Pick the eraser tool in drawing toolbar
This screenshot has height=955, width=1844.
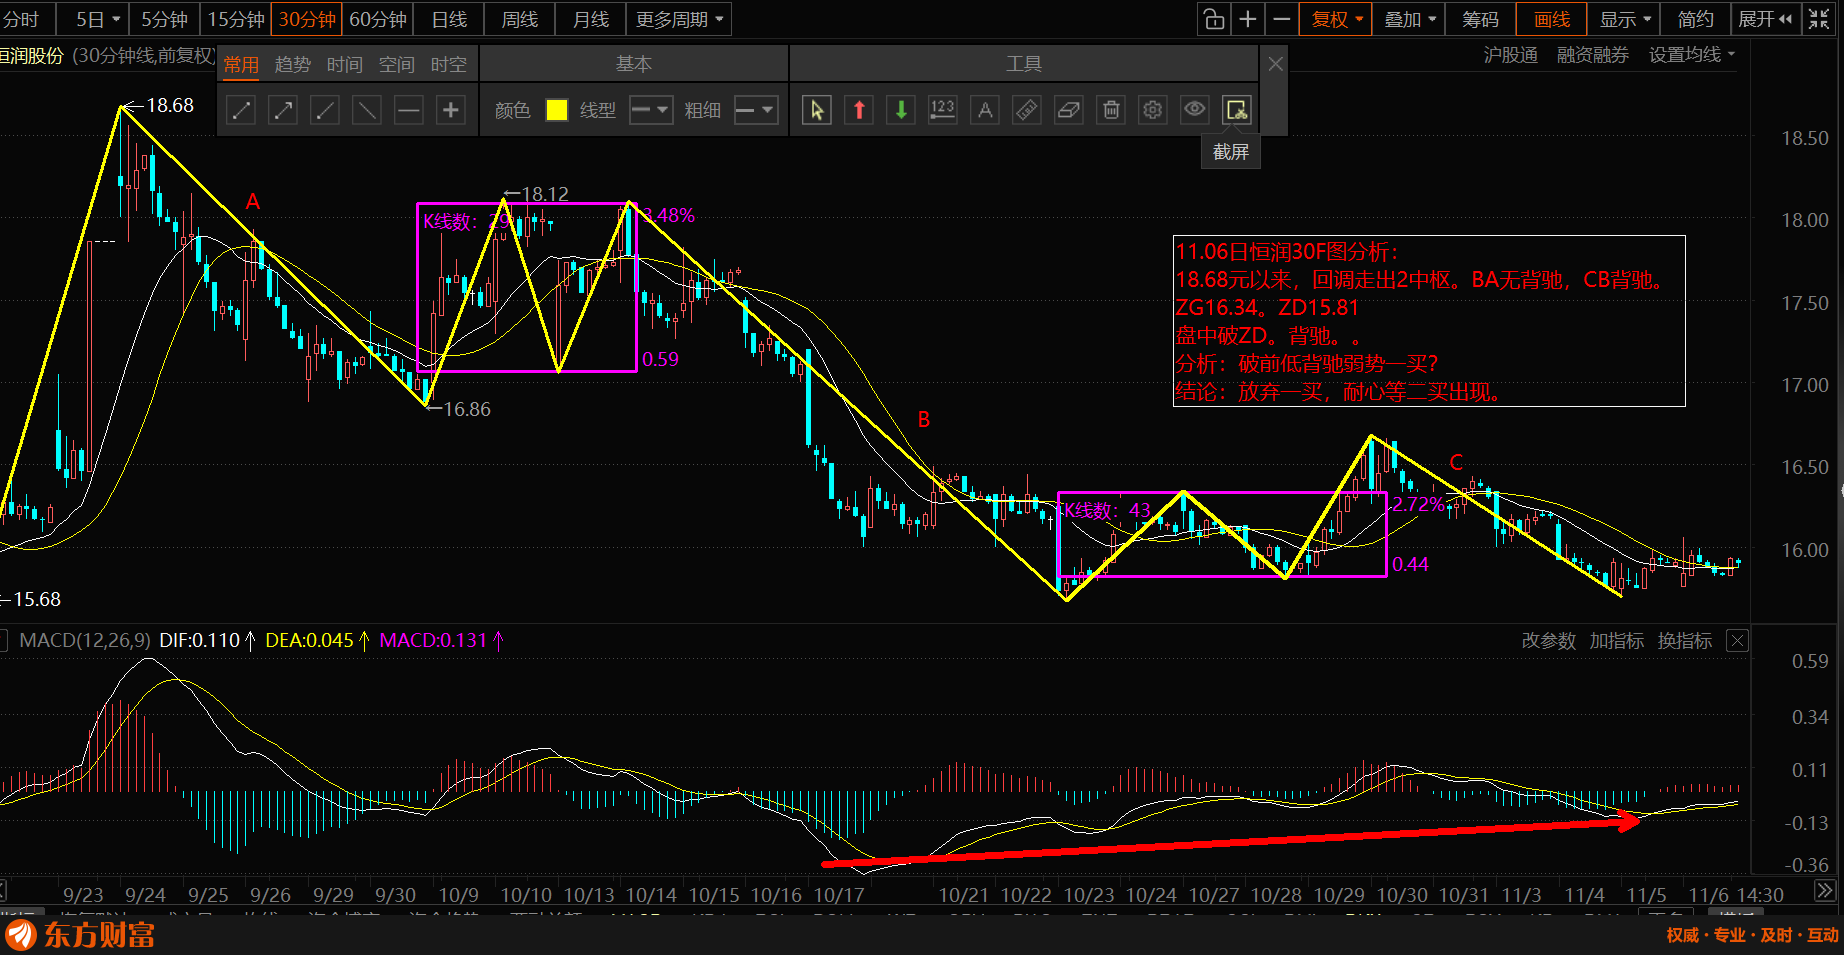[x=1069, y=110]
